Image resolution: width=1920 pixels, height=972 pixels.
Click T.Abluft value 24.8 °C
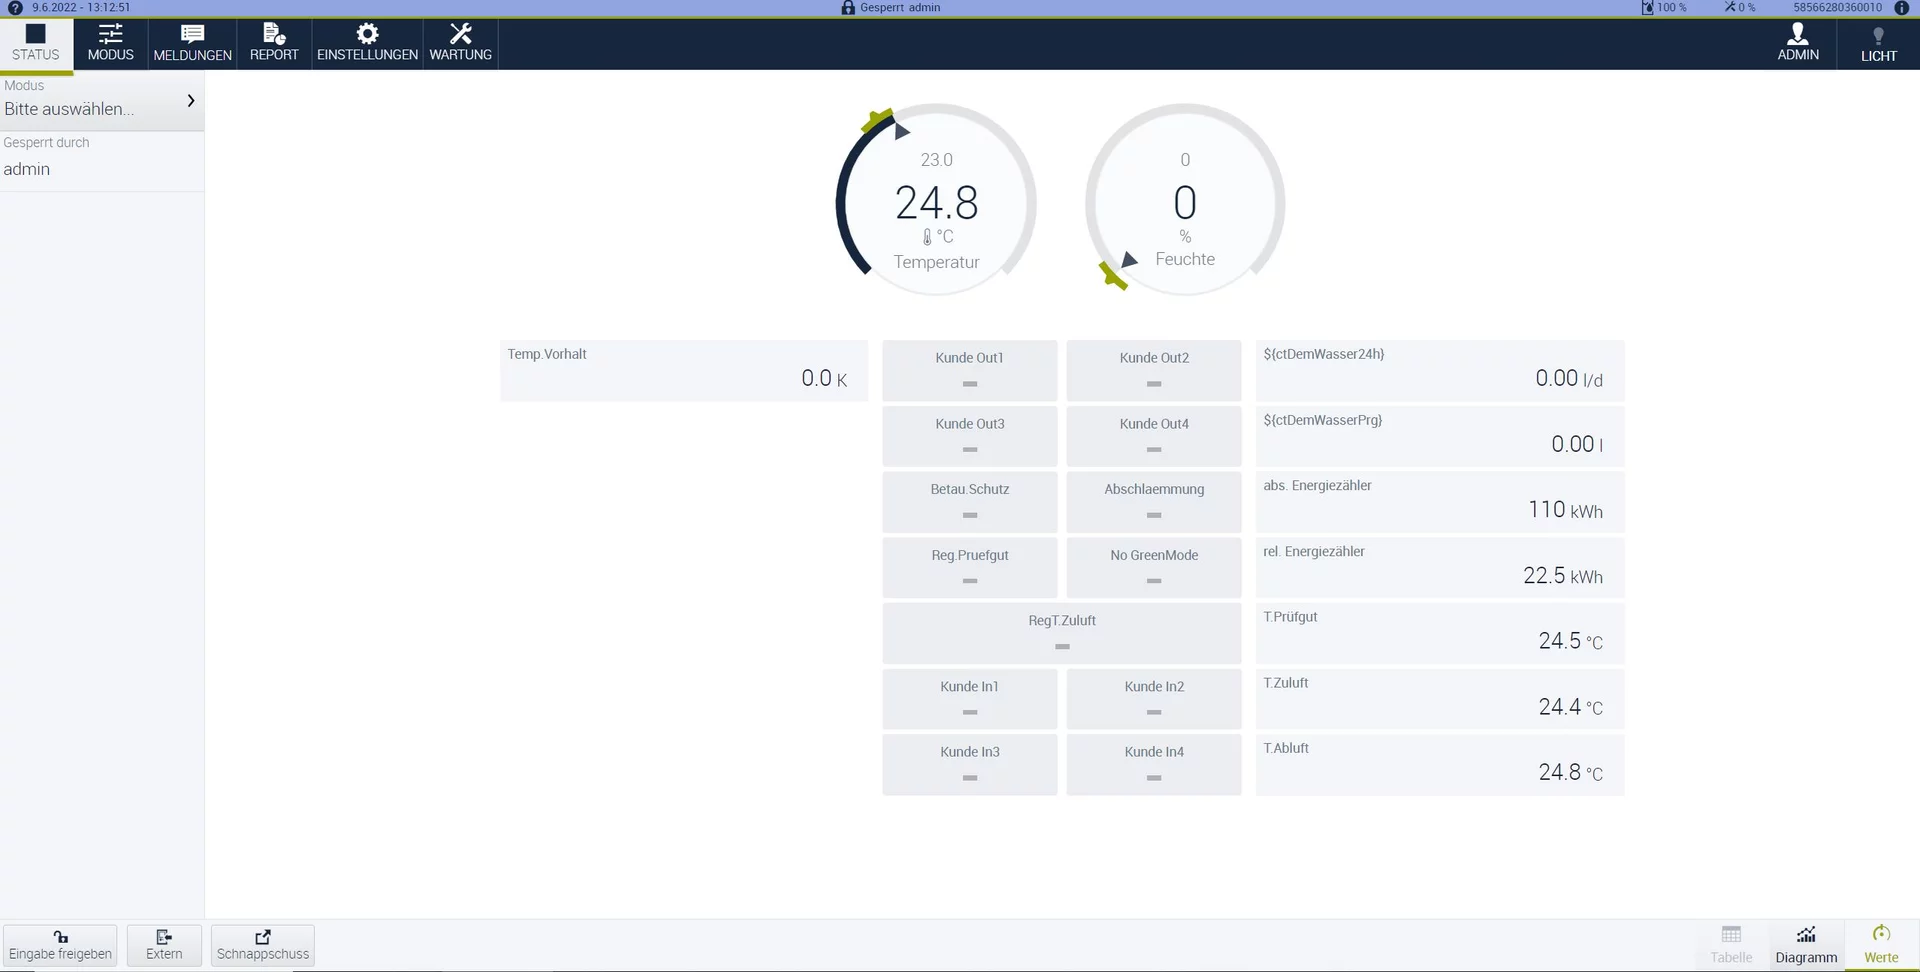1570,772
